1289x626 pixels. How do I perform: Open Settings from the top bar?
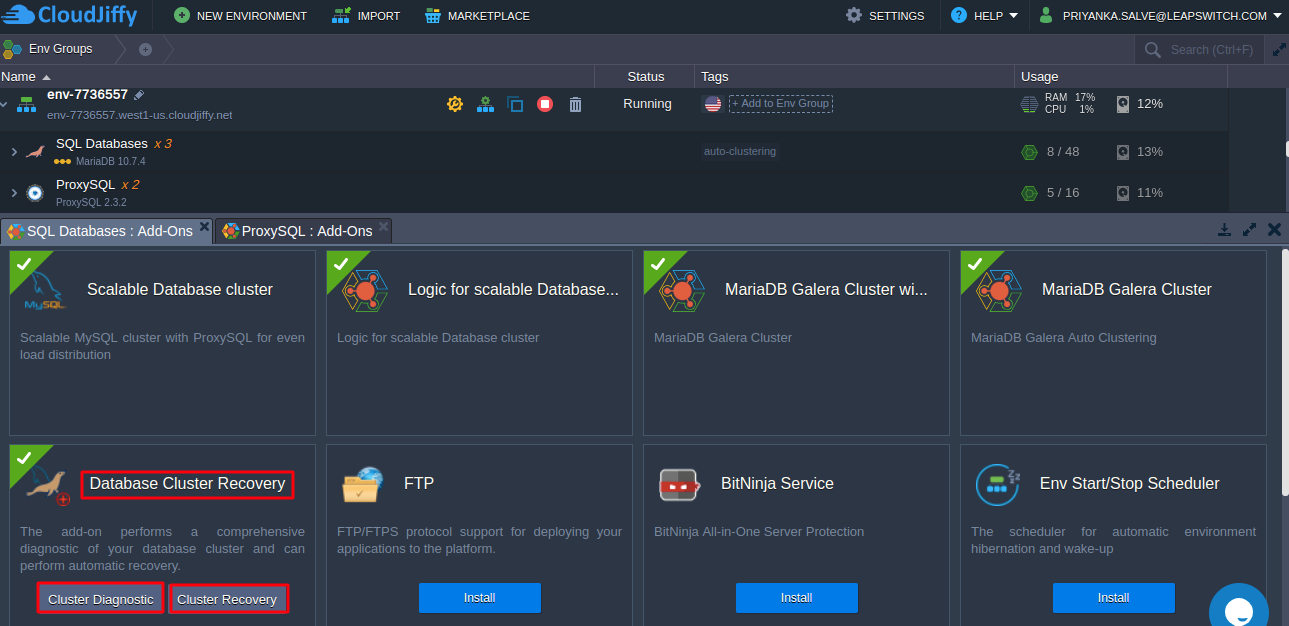[x=885, y=16]
